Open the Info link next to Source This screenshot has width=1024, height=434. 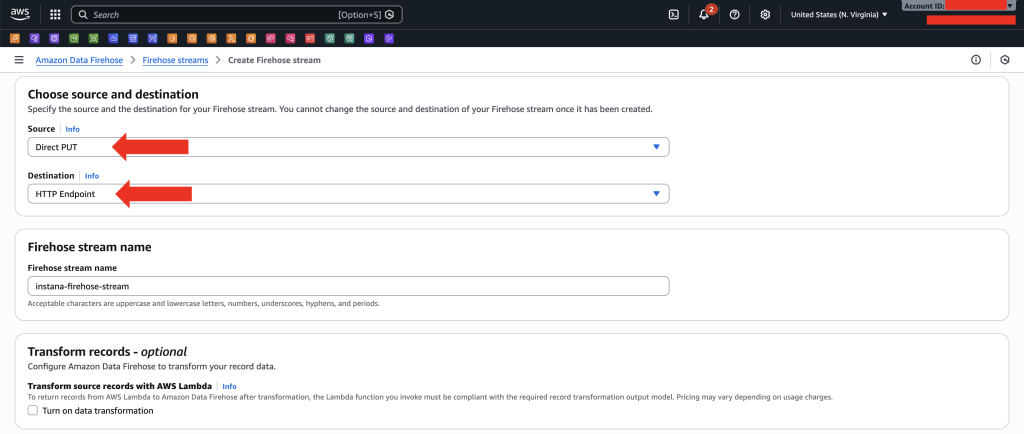tap(72, 129)
